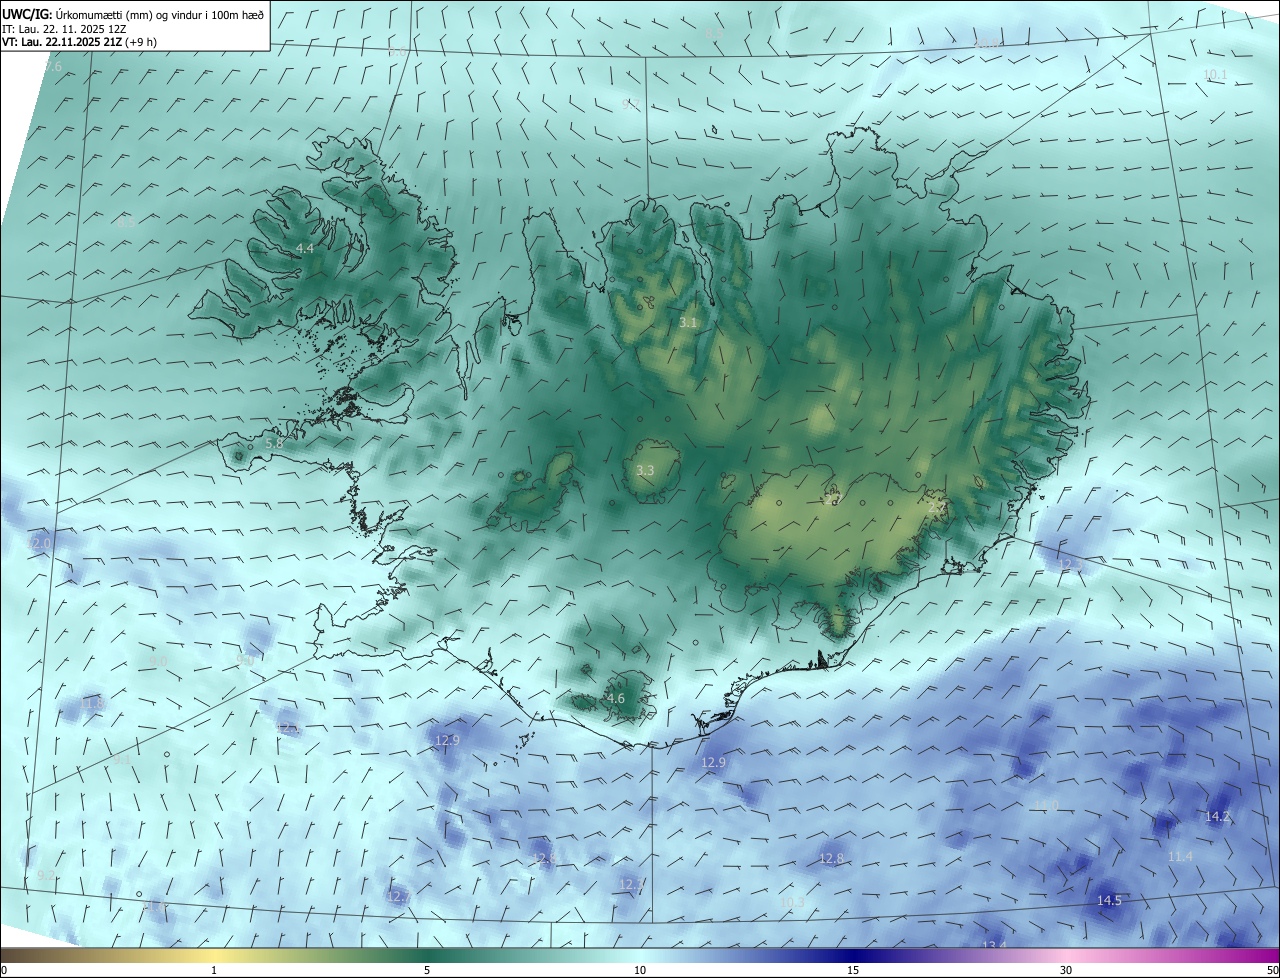This screenshot has height=978, width=1280.
Task: Click the 3.1 value label on the map
Action: tap(688, 322)
